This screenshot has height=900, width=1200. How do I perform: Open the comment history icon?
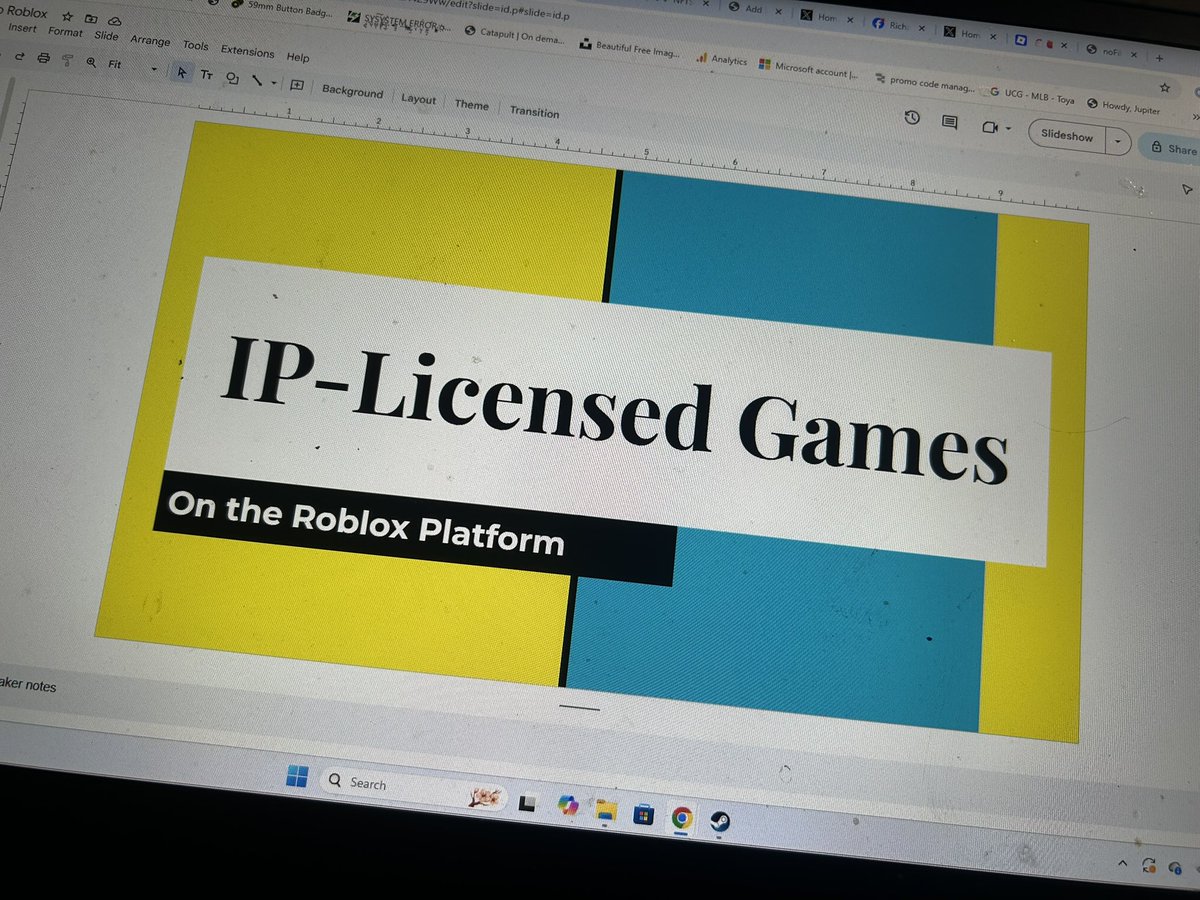click(949, 122)
